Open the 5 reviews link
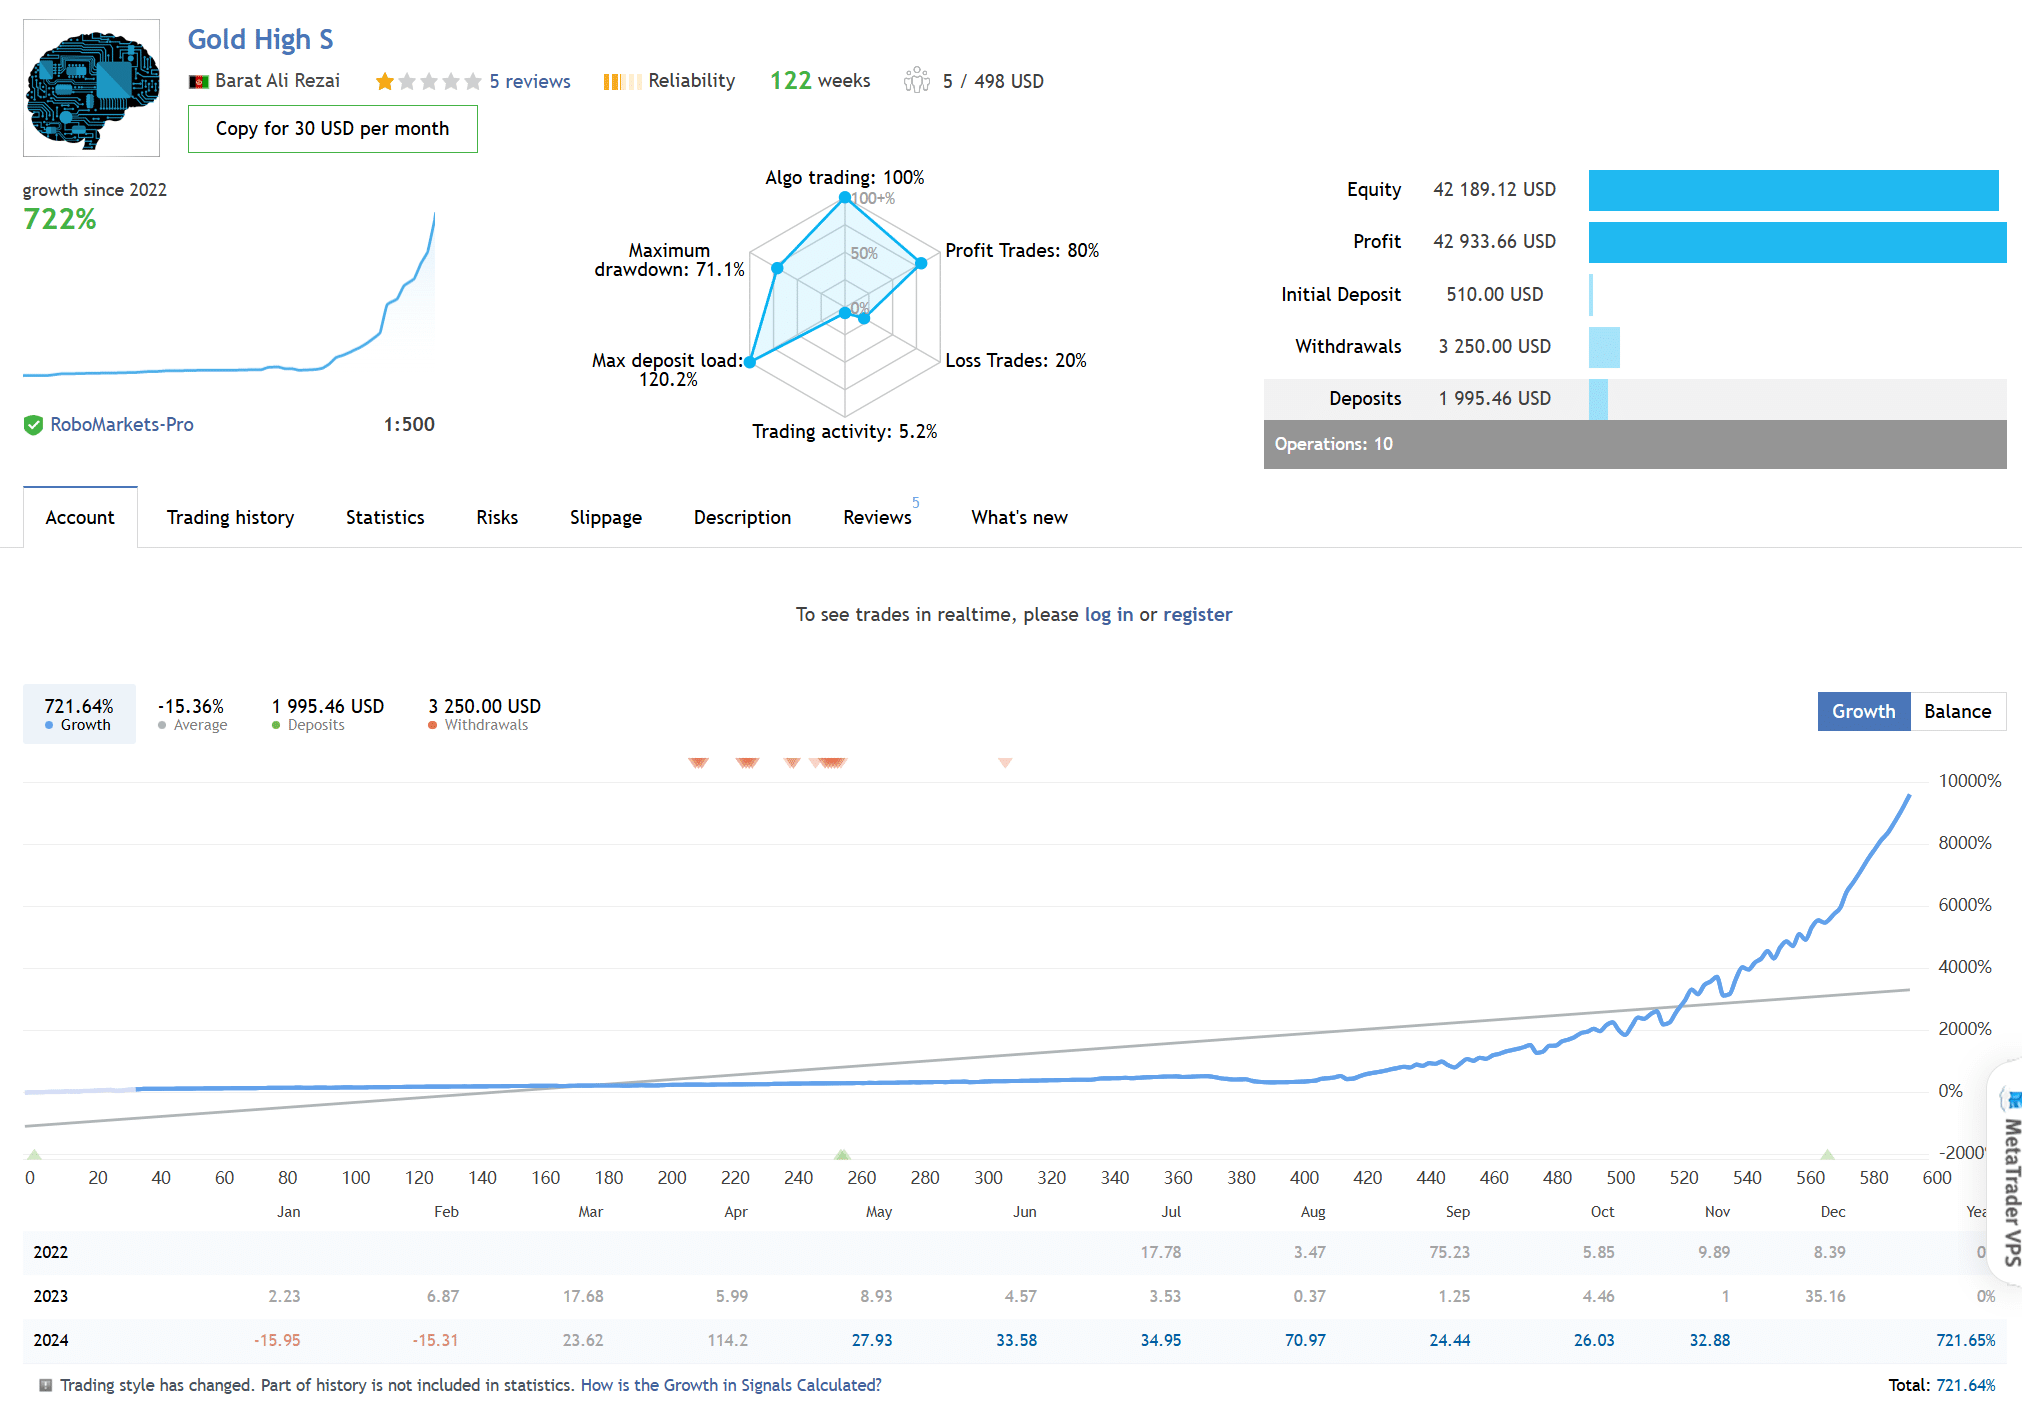 (x=530, y=82)
